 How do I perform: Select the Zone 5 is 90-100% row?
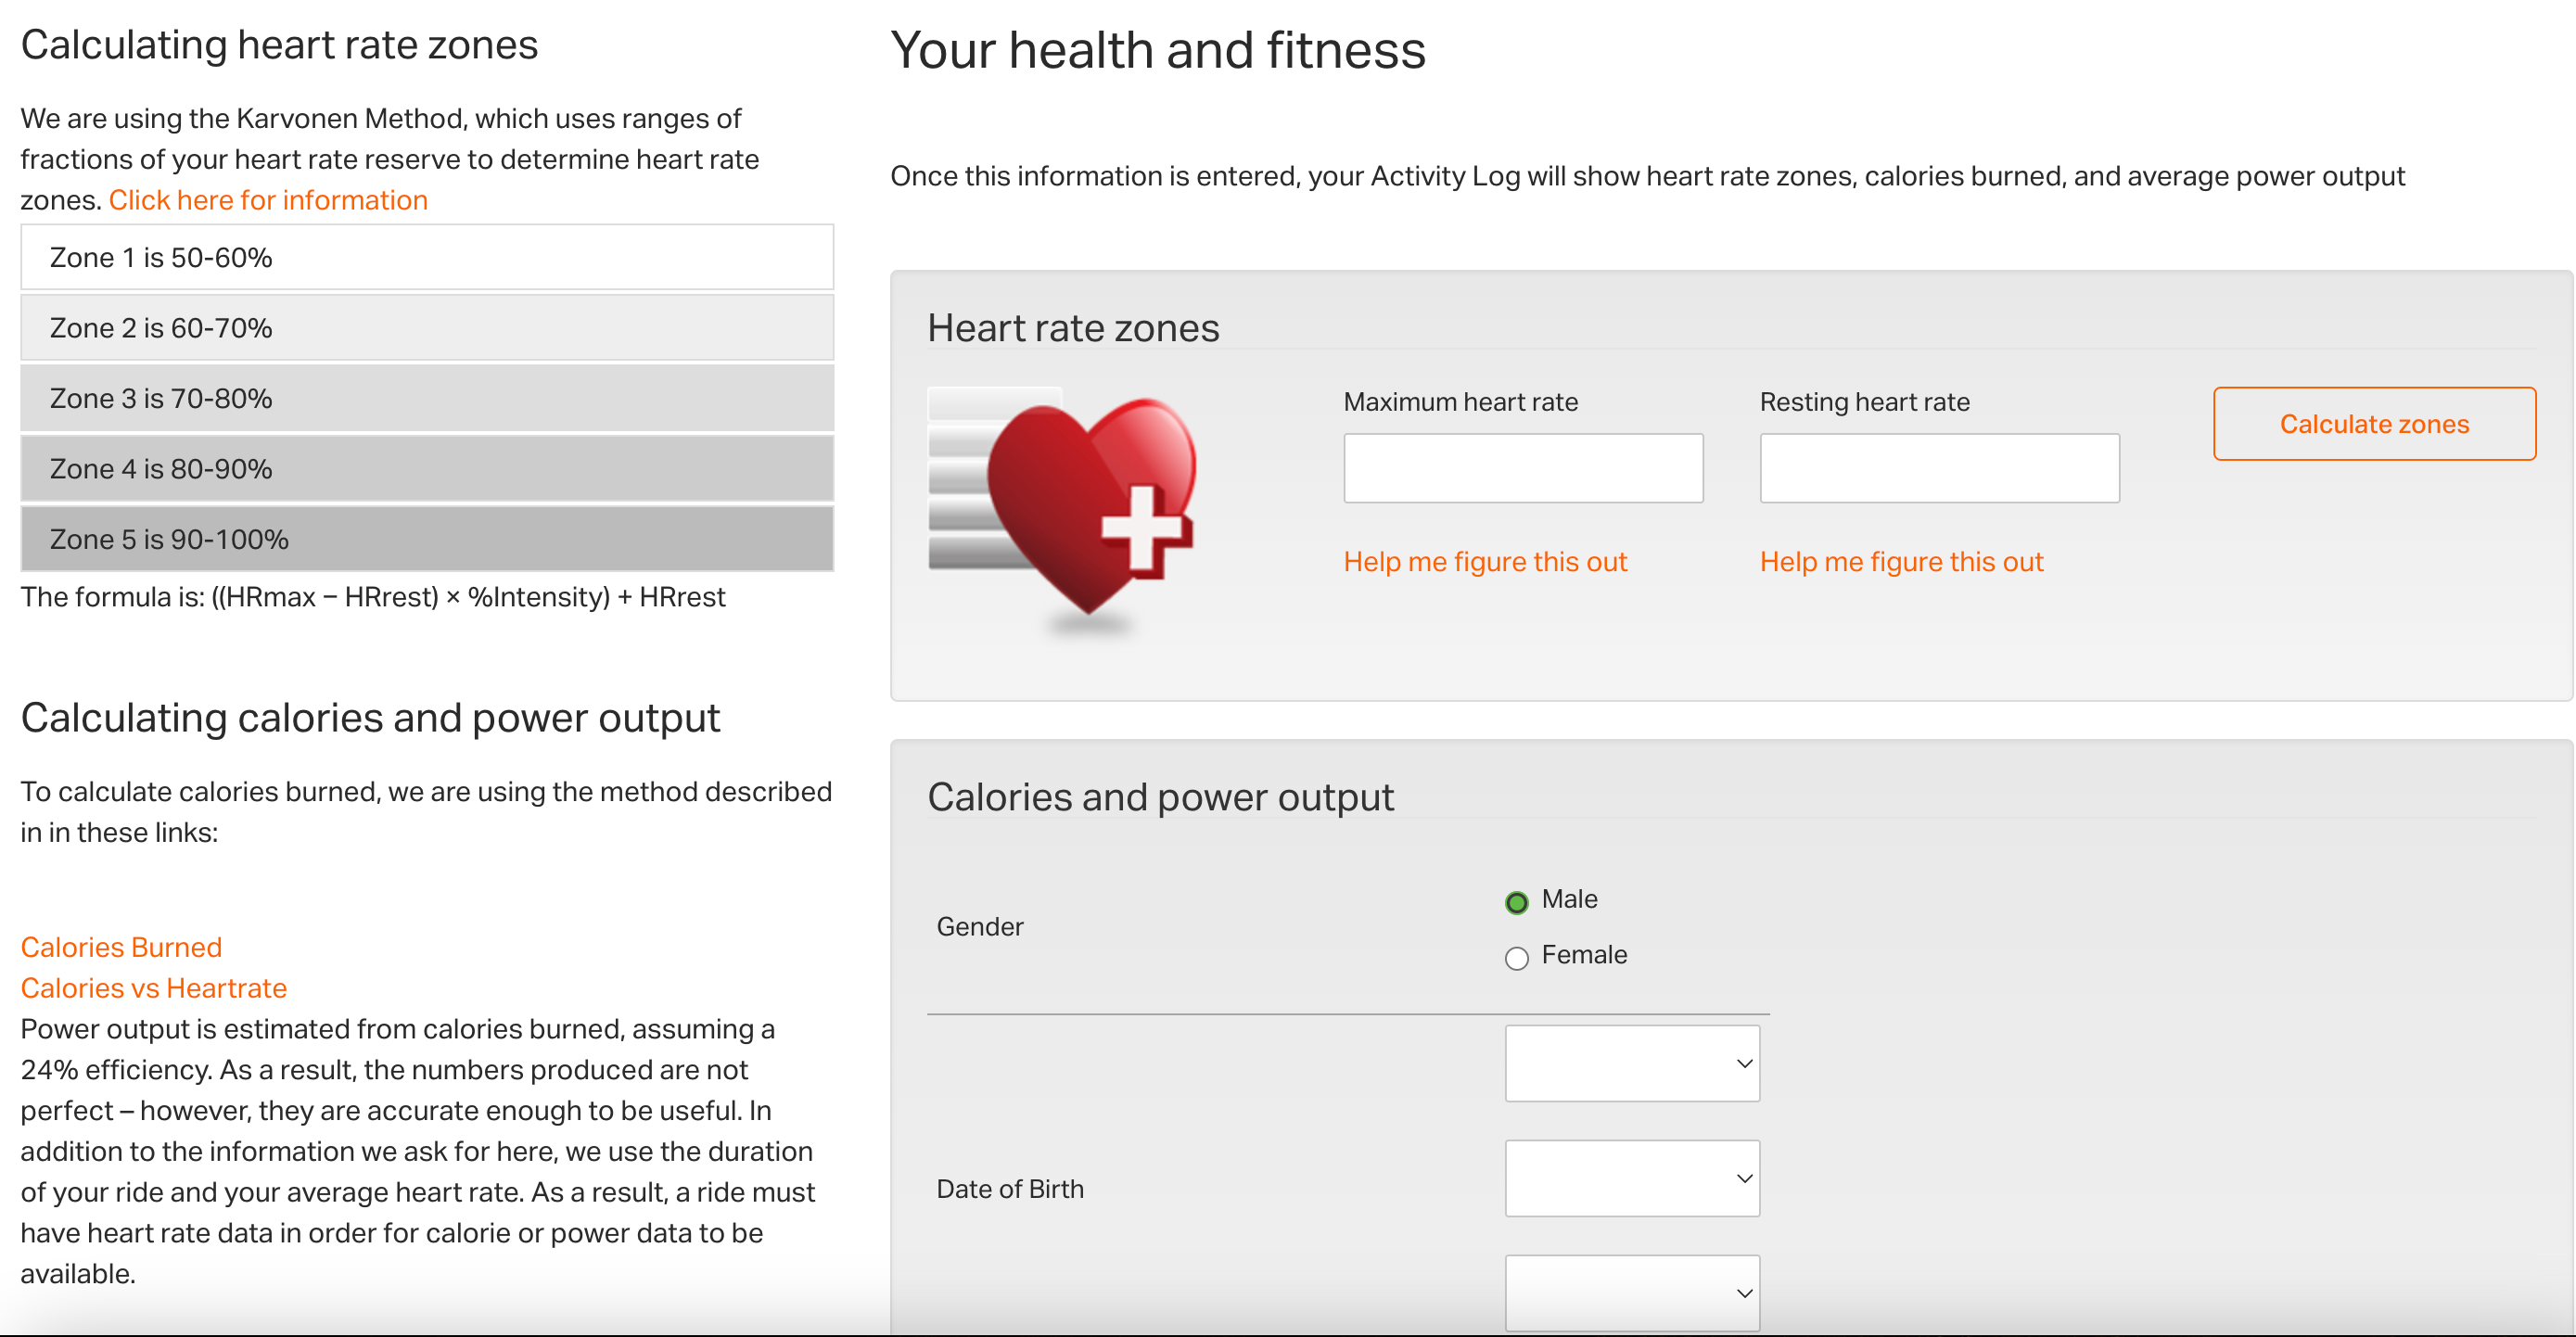(427, 539)
